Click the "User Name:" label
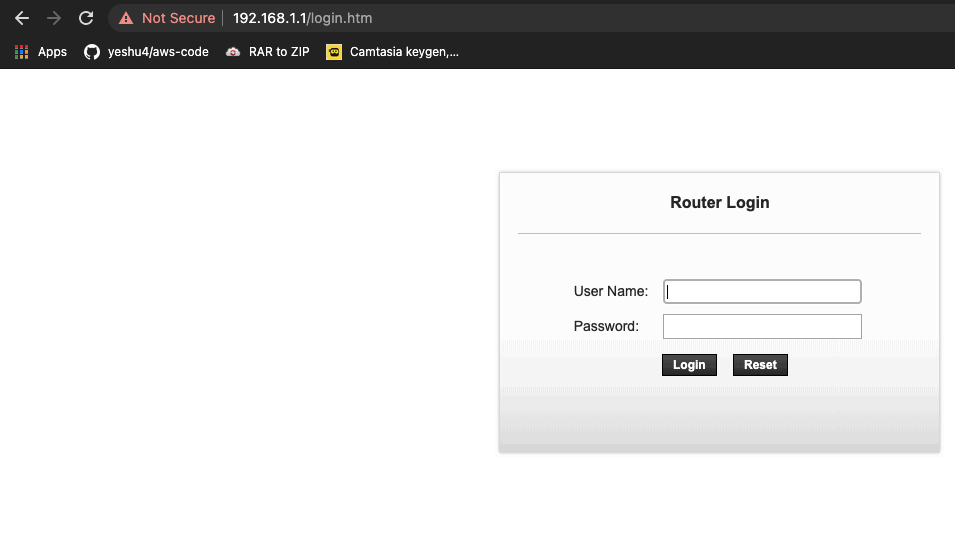This screenshot has height=560, width=955. tap(610, 291)
